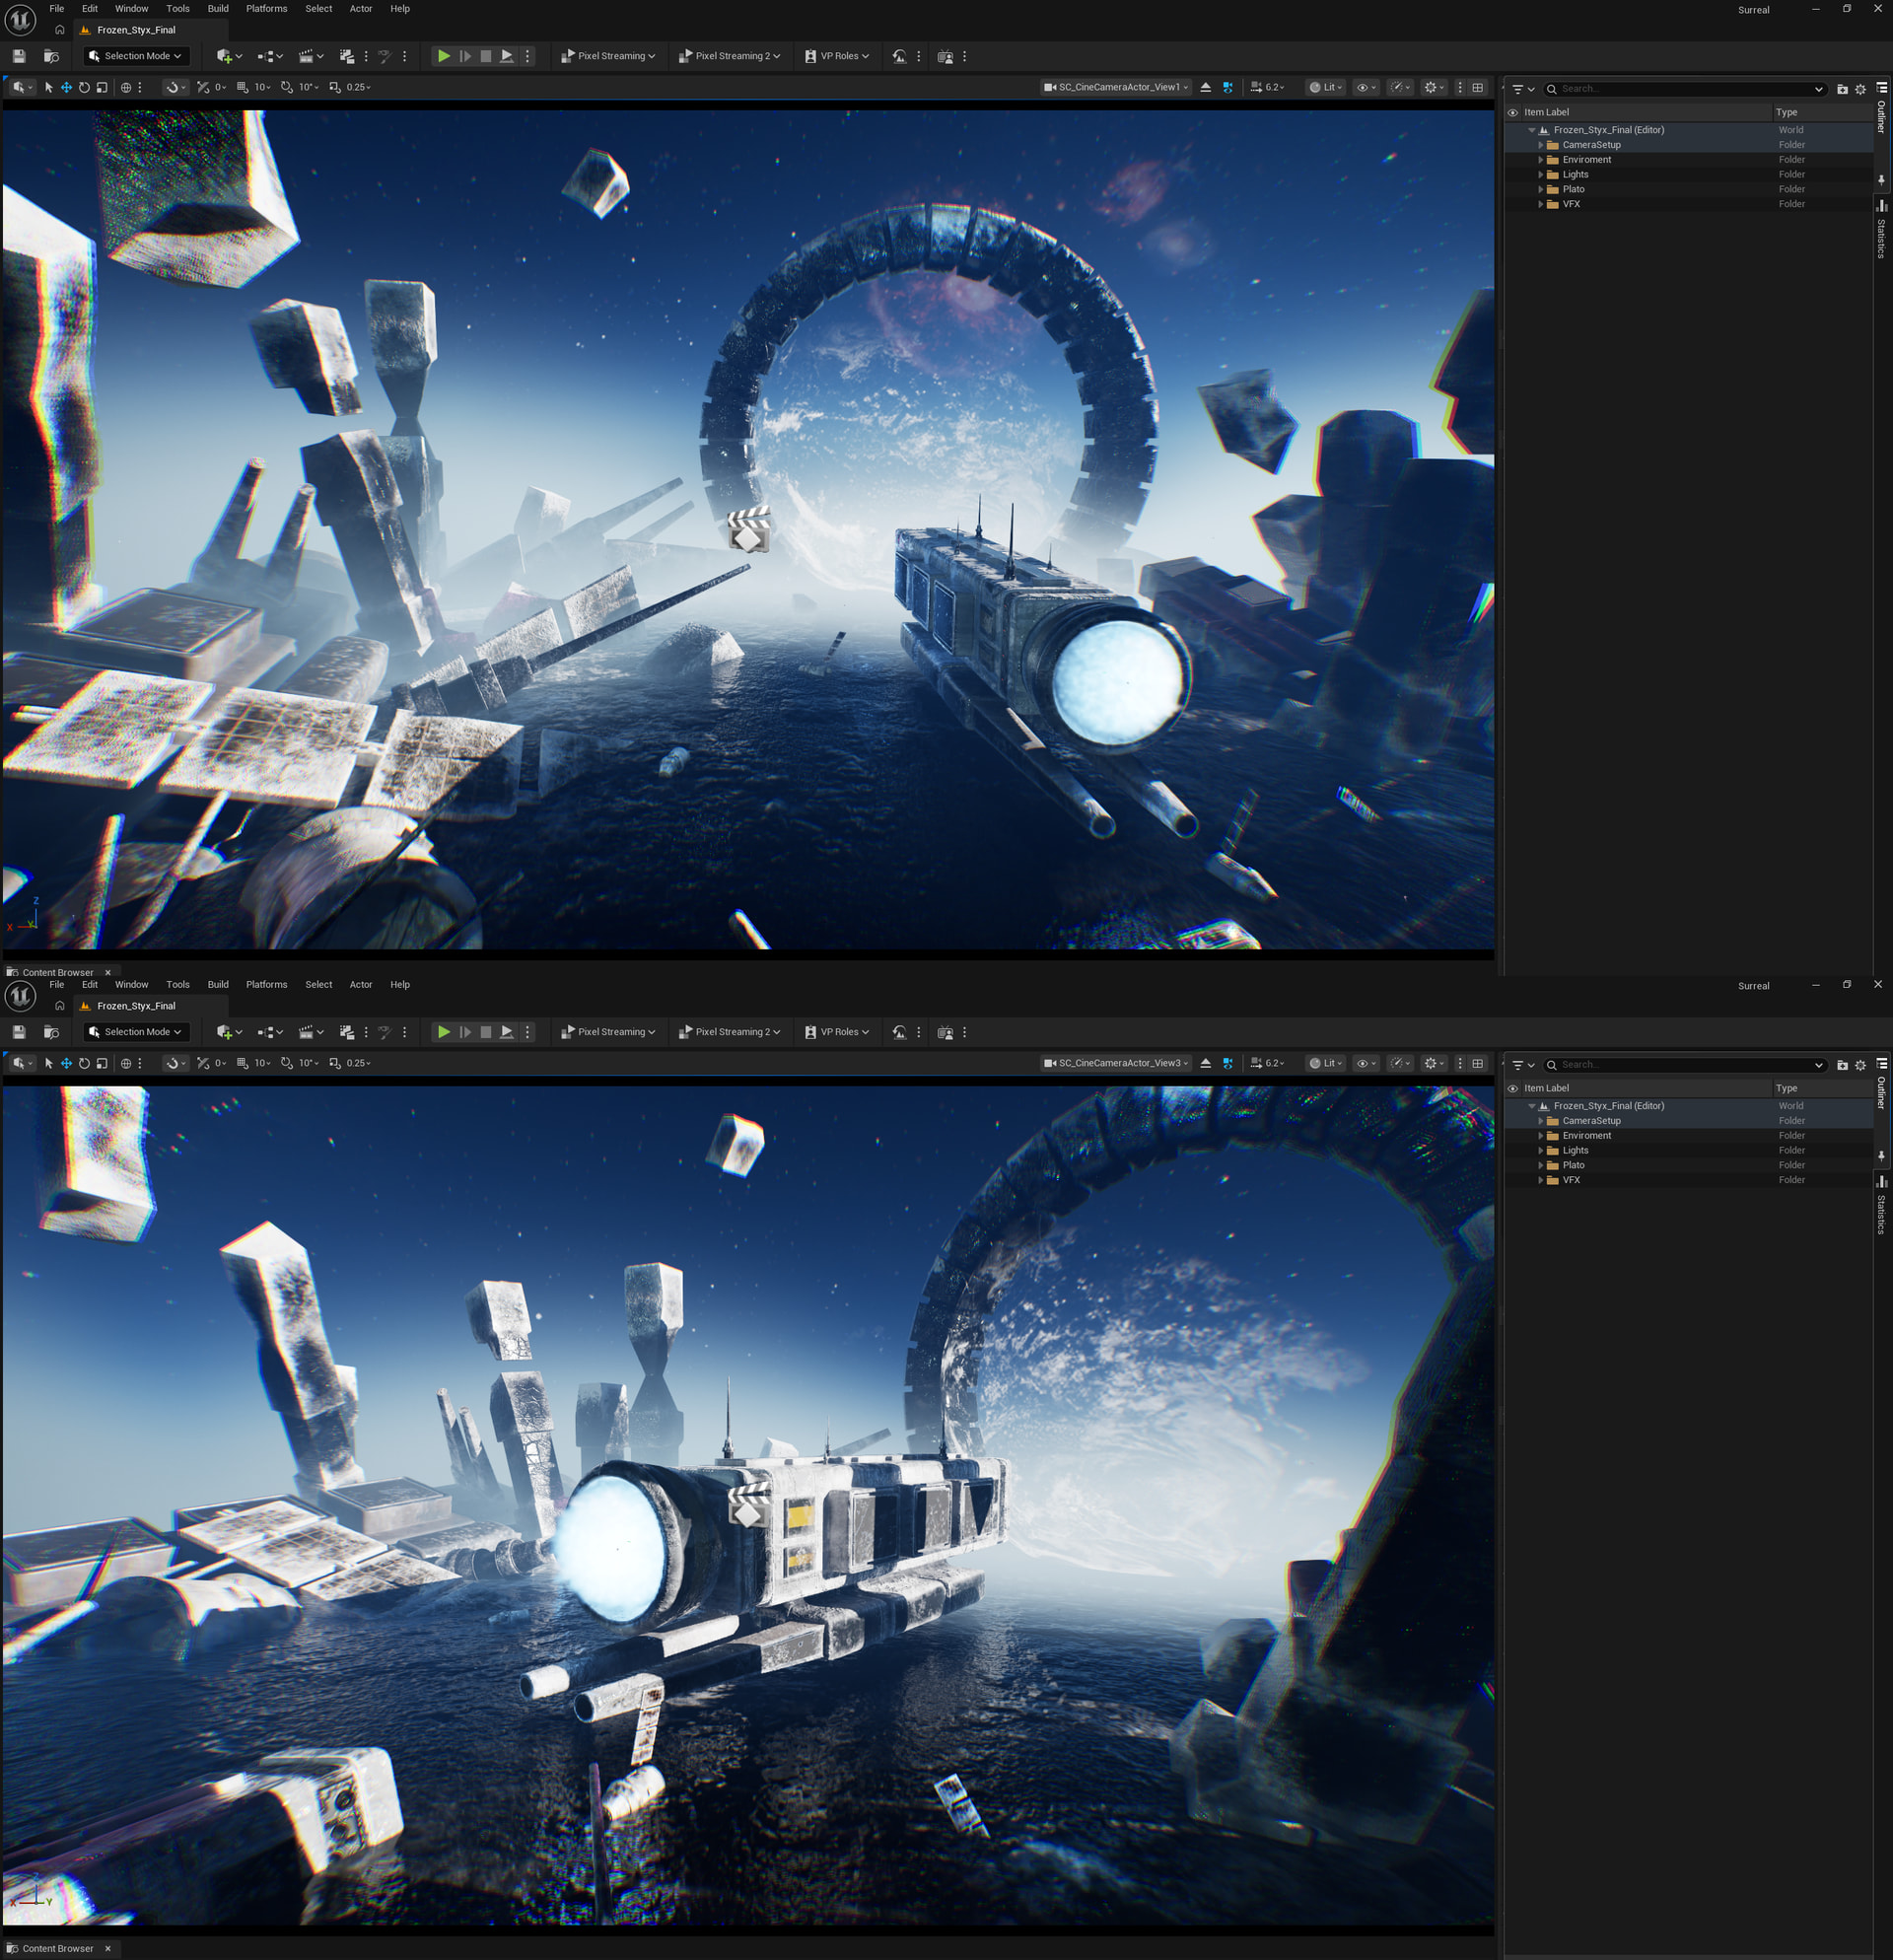Screen dimensions: 1893x1960
Task: Click the eject pilot icon beside SC_CineCameraActor_View1
Action: point(1206,87)
